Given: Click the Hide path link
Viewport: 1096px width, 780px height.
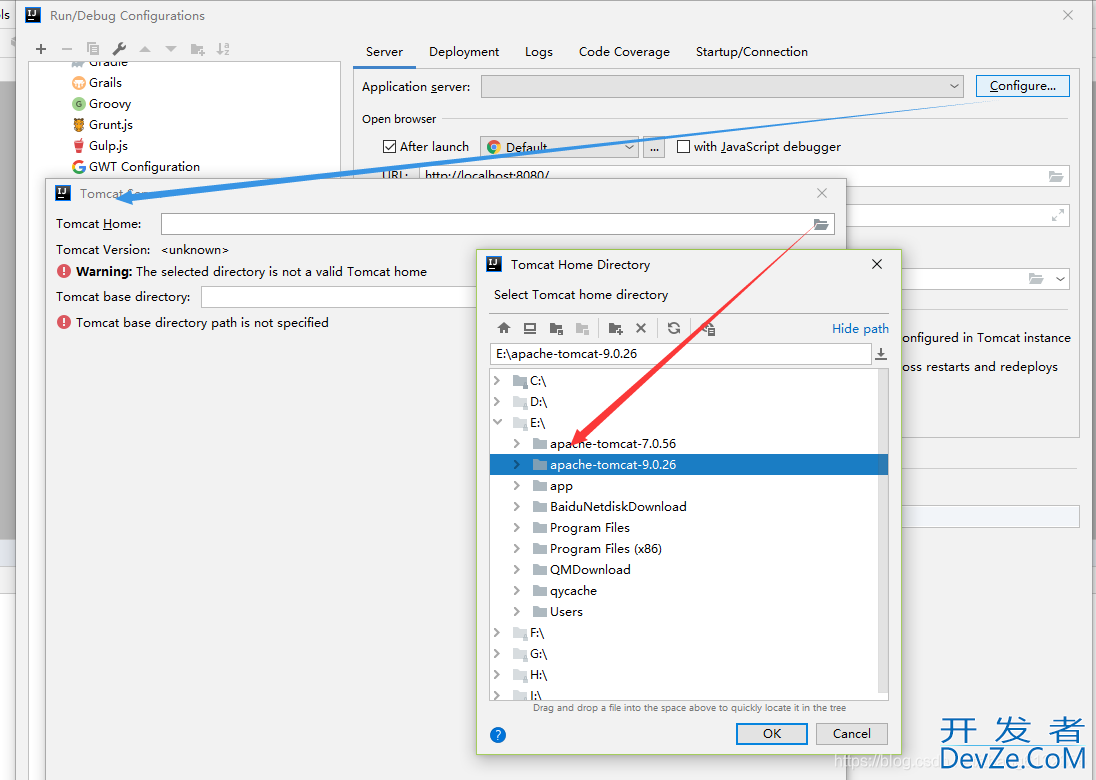Looking at the screenshot, I should (x=860, y=328).
